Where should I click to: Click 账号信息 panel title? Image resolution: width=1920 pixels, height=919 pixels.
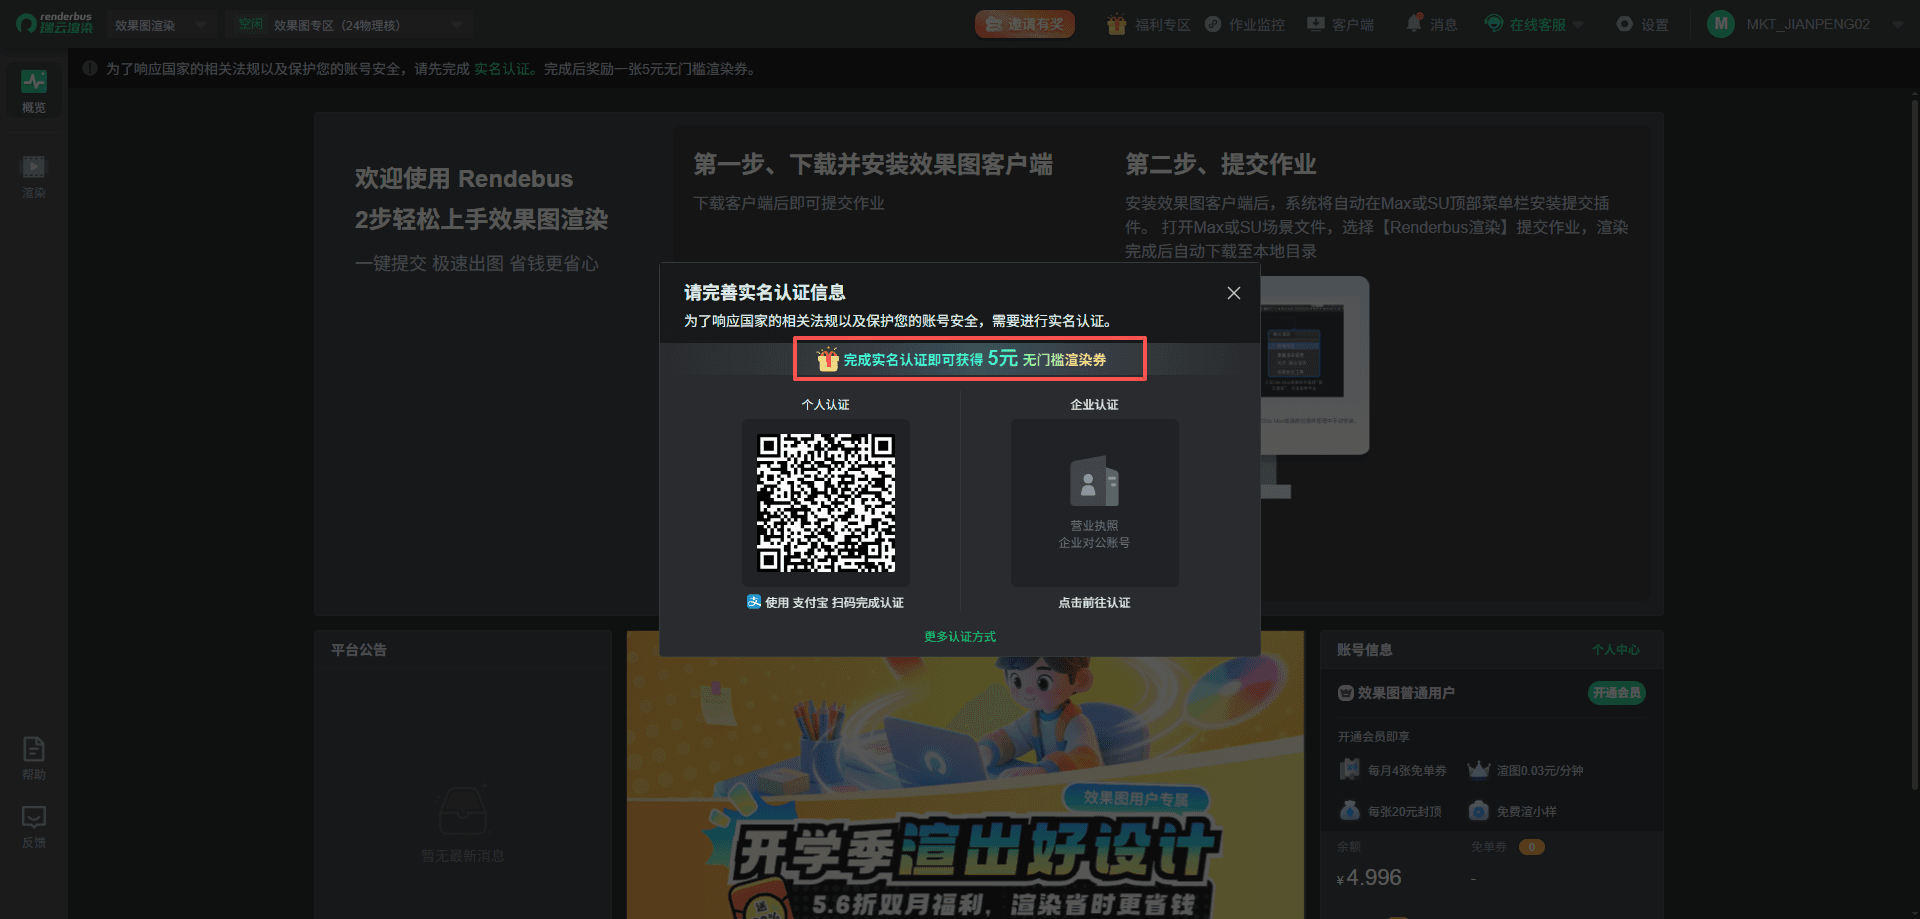pos(1364,650)
